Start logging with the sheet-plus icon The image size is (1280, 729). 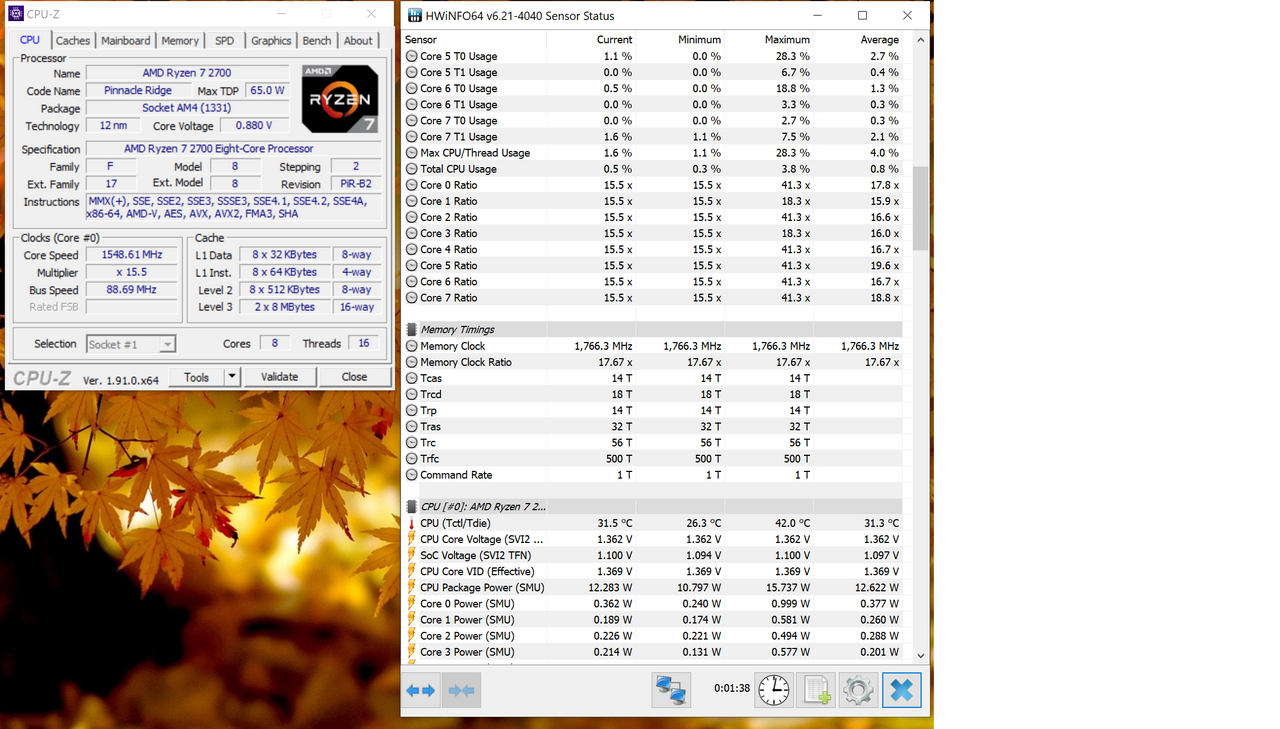point(817,690)
